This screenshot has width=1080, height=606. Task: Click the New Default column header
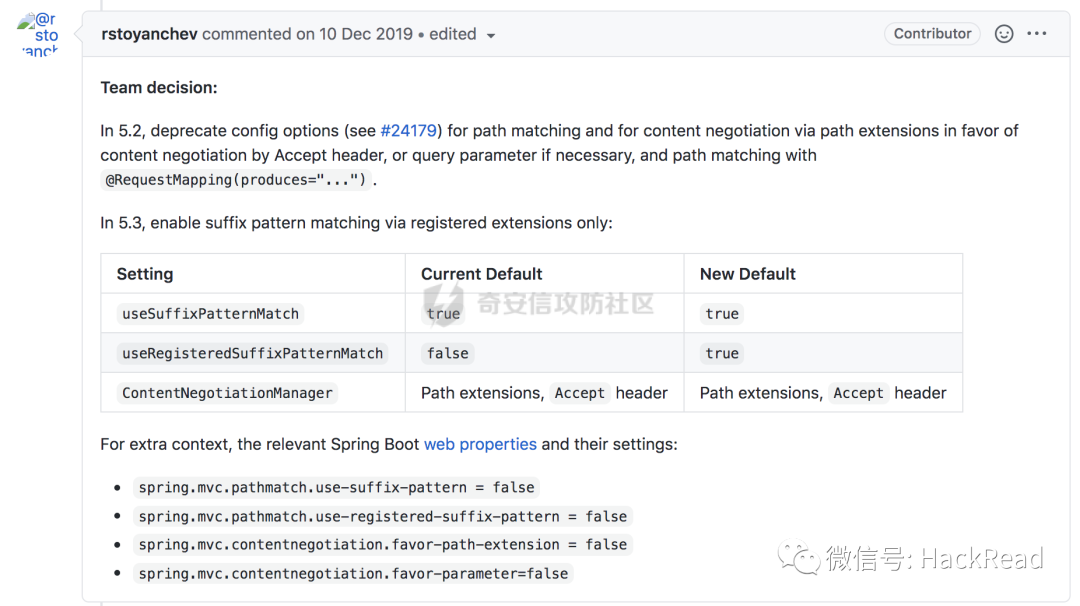point(747,274)
